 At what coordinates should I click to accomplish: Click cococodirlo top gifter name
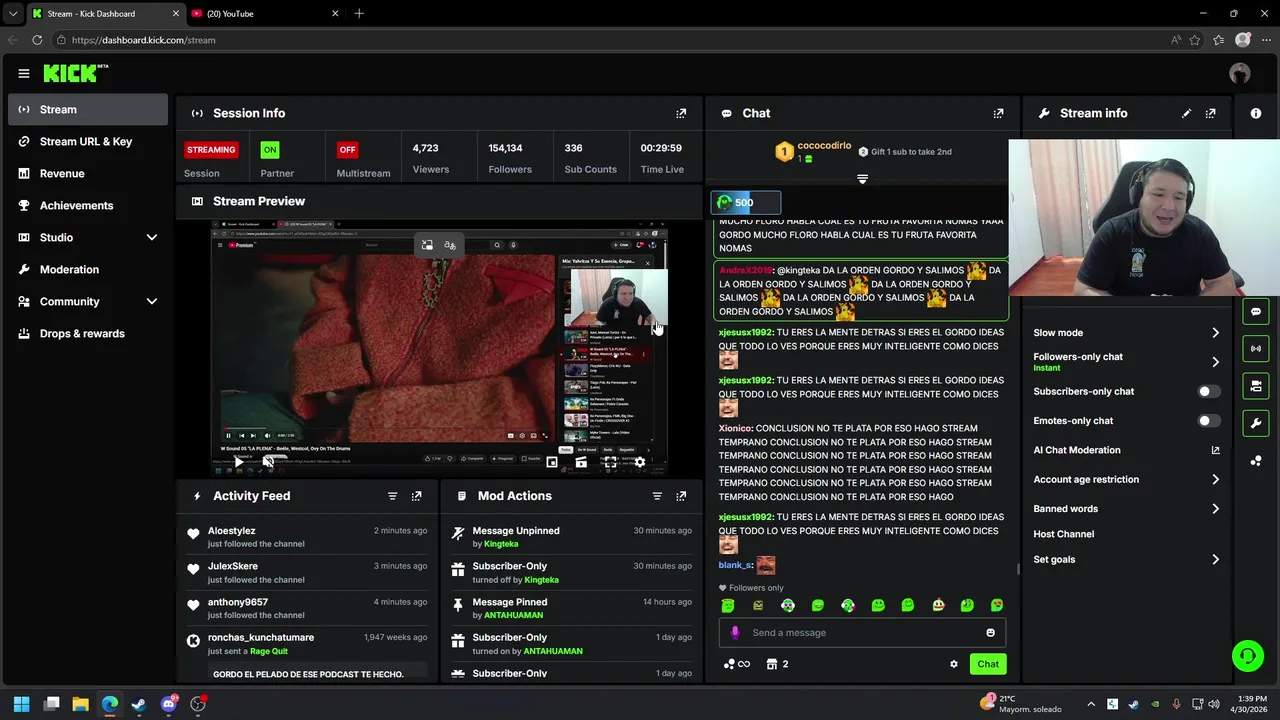tap(824, 146)
